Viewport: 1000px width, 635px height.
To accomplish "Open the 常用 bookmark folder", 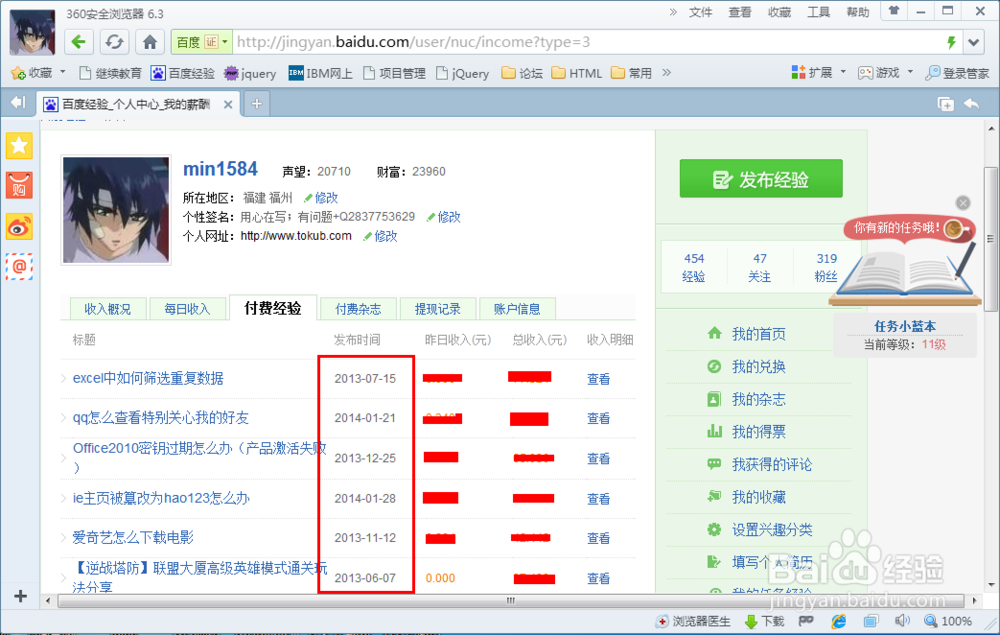I will click(x=631, y=73).
